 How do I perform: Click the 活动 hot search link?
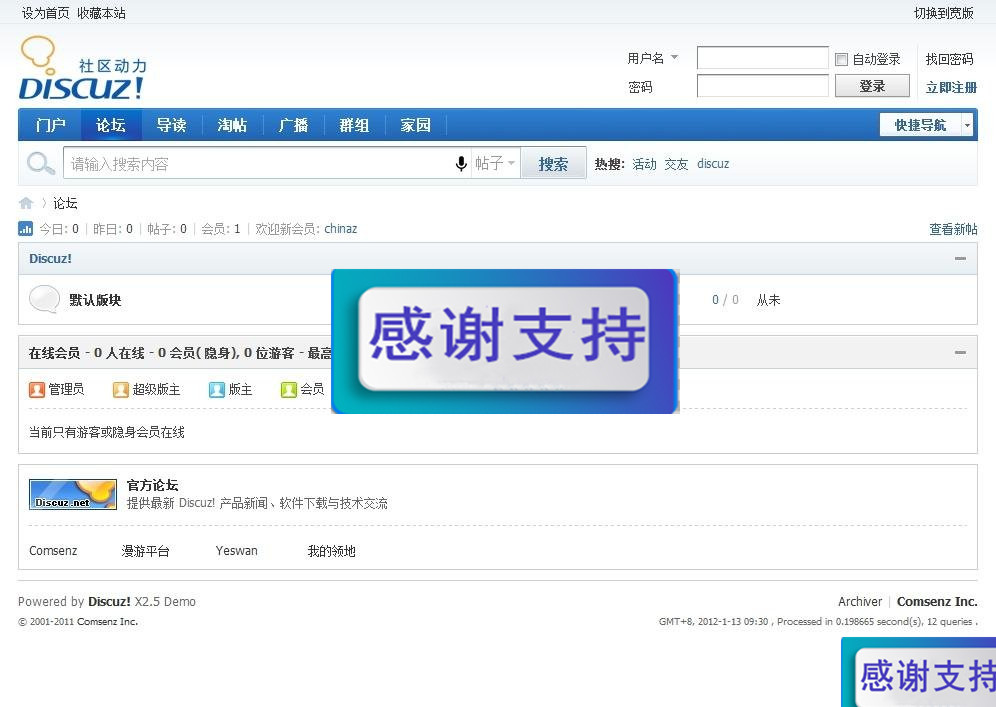click(644, 164)
